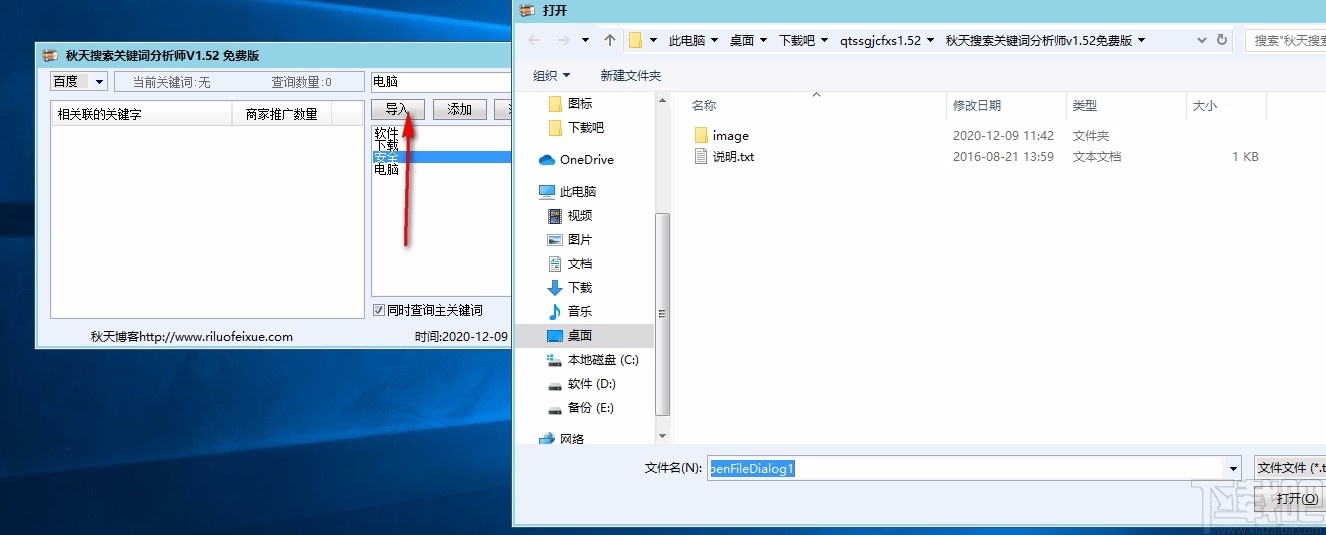Click the navigation pane scrollbar

coord(662,315)
